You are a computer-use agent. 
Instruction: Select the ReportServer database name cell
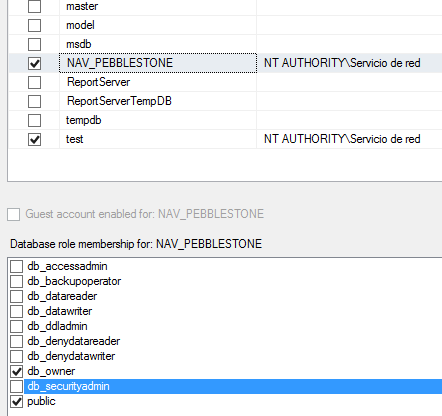pyautogui.click(x=158, y=82)
